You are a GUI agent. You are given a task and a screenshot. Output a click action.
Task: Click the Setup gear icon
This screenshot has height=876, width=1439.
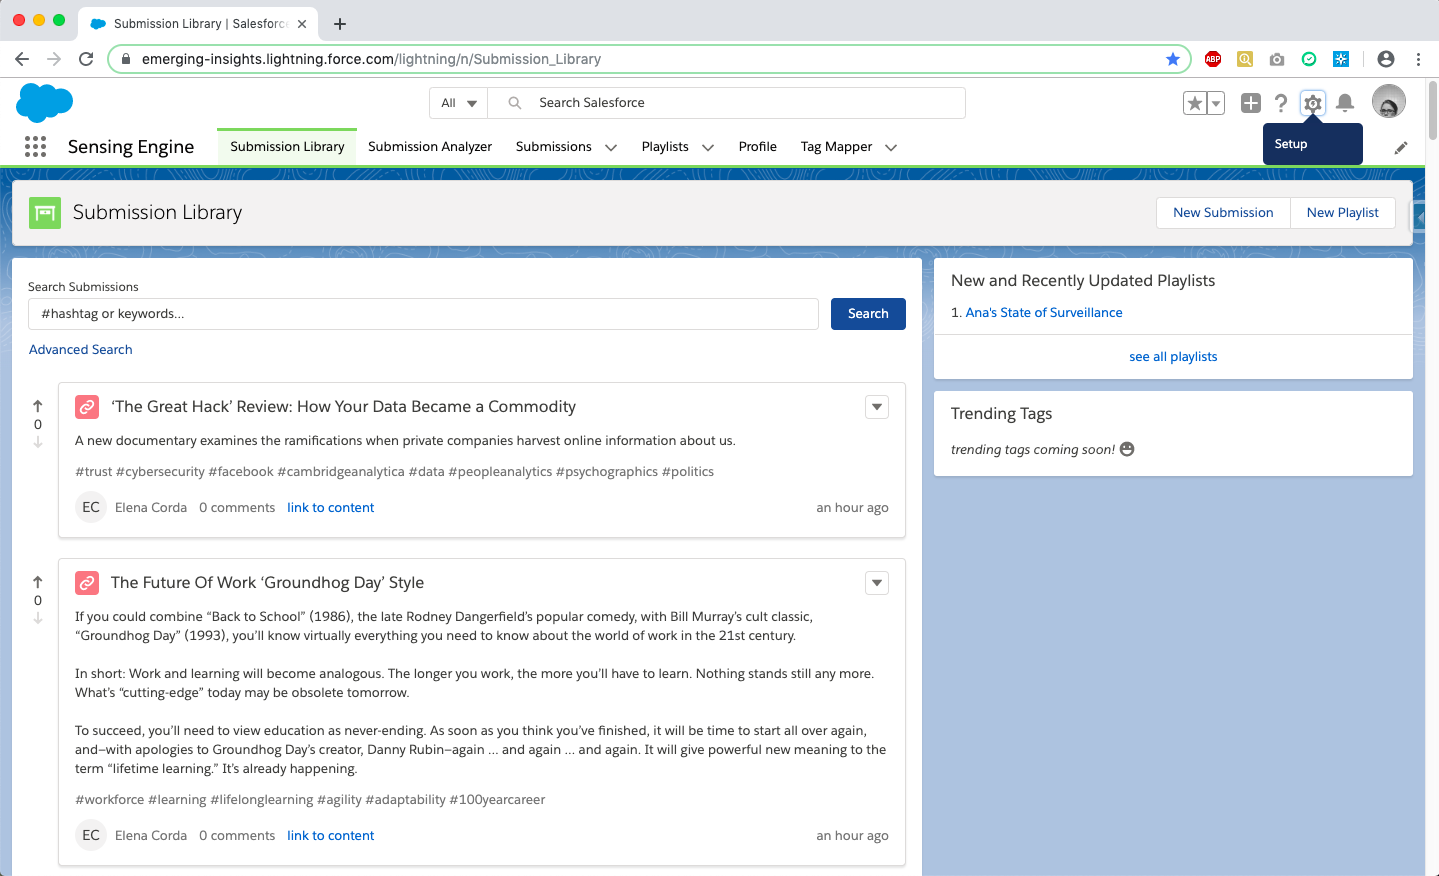pos(1312,103)
